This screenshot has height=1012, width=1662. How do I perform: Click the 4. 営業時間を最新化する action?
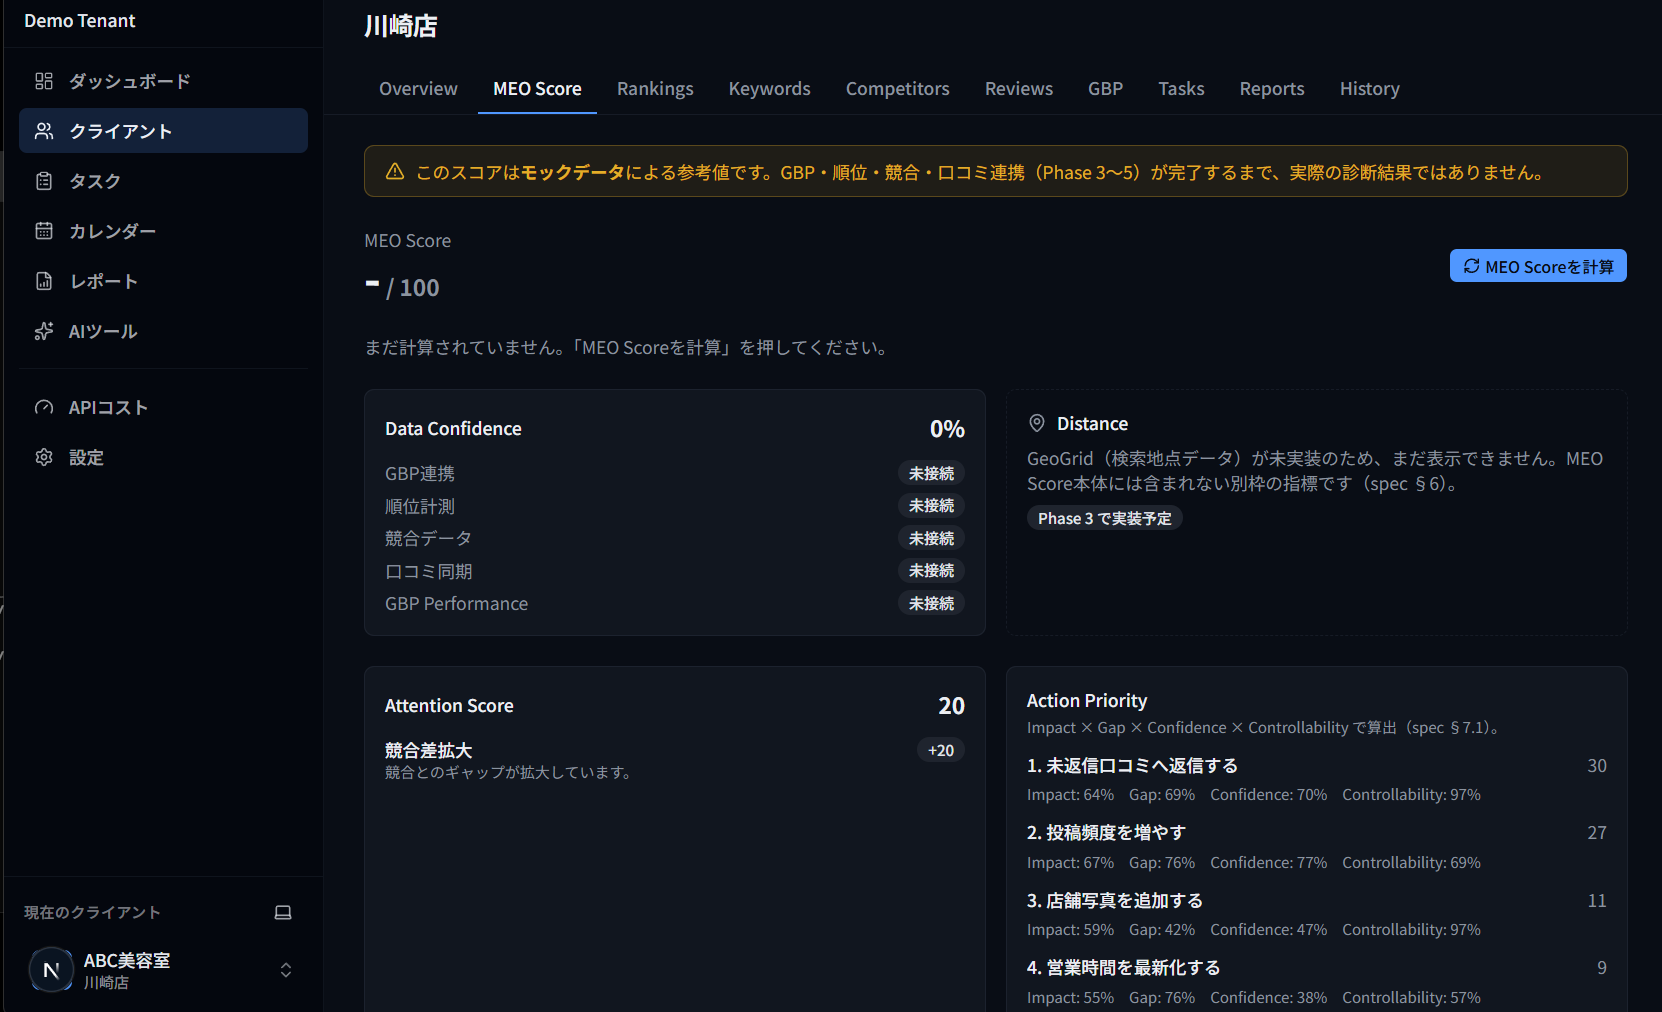[1123, 968]
